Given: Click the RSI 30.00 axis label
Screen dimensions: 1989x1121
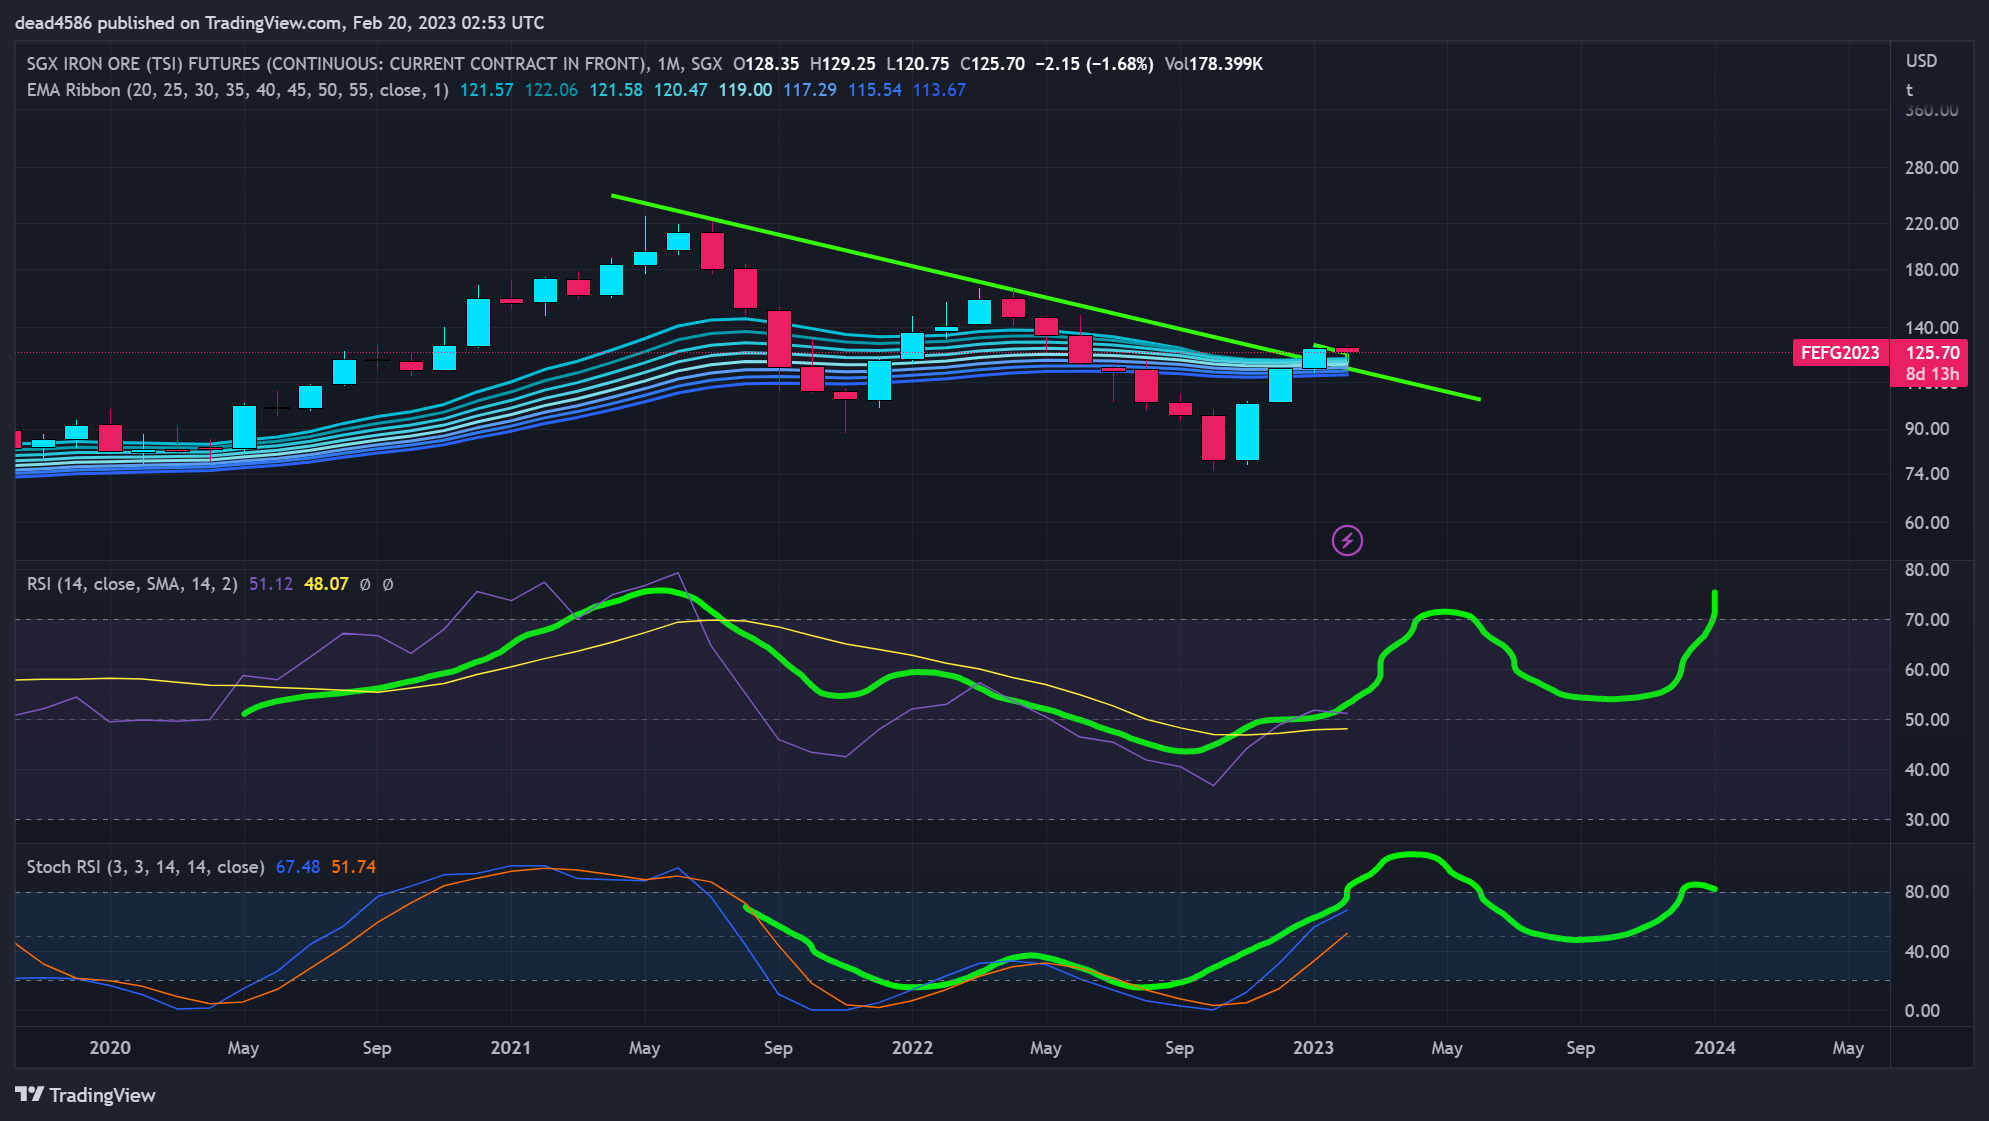Looking at the screenshot, I should pos(1927,820).
